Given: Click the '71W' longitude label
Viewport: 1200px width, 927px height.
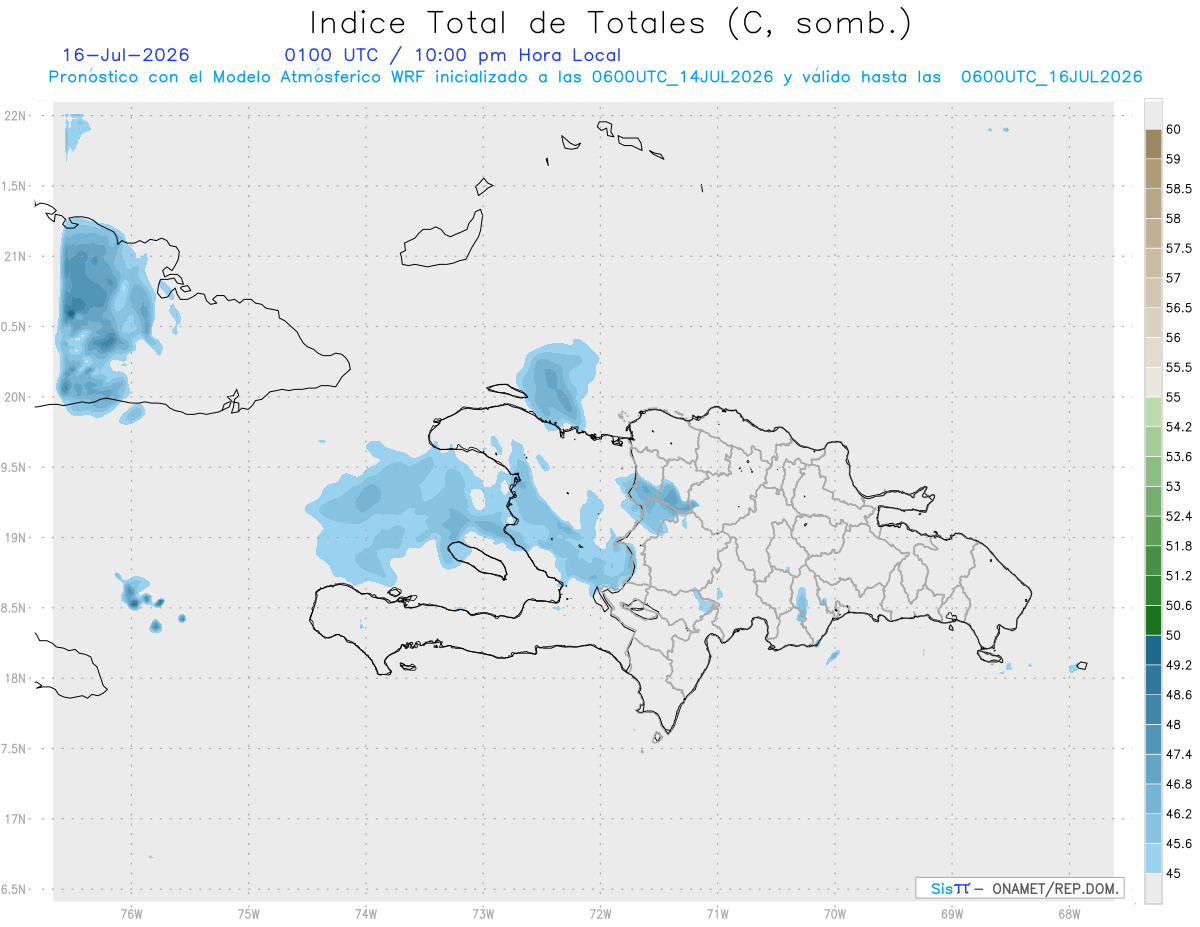Looking at the screenshot, I should pos(717,913).
